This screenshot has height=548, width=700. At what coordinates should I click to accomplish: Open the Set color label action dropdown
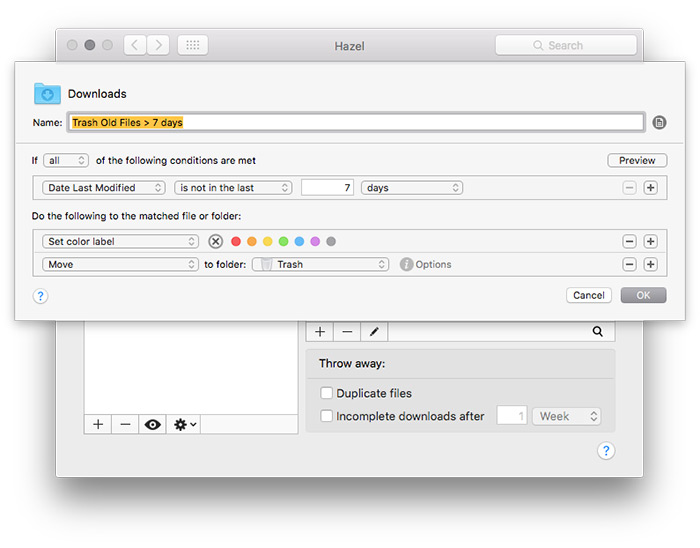coord(120,241)
